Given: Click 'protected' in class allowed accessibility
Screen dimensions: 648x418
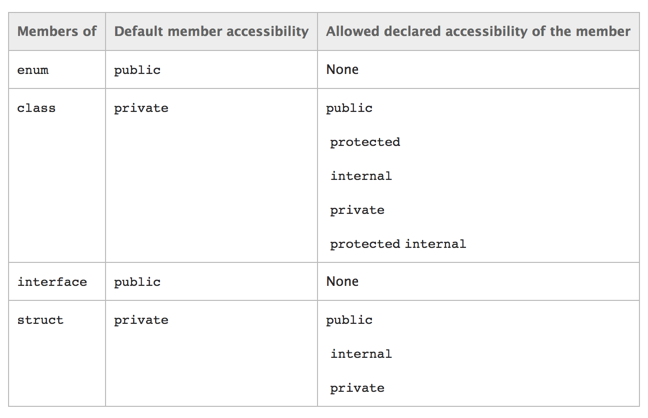Looking at the screenshot, I should point(365,142).
